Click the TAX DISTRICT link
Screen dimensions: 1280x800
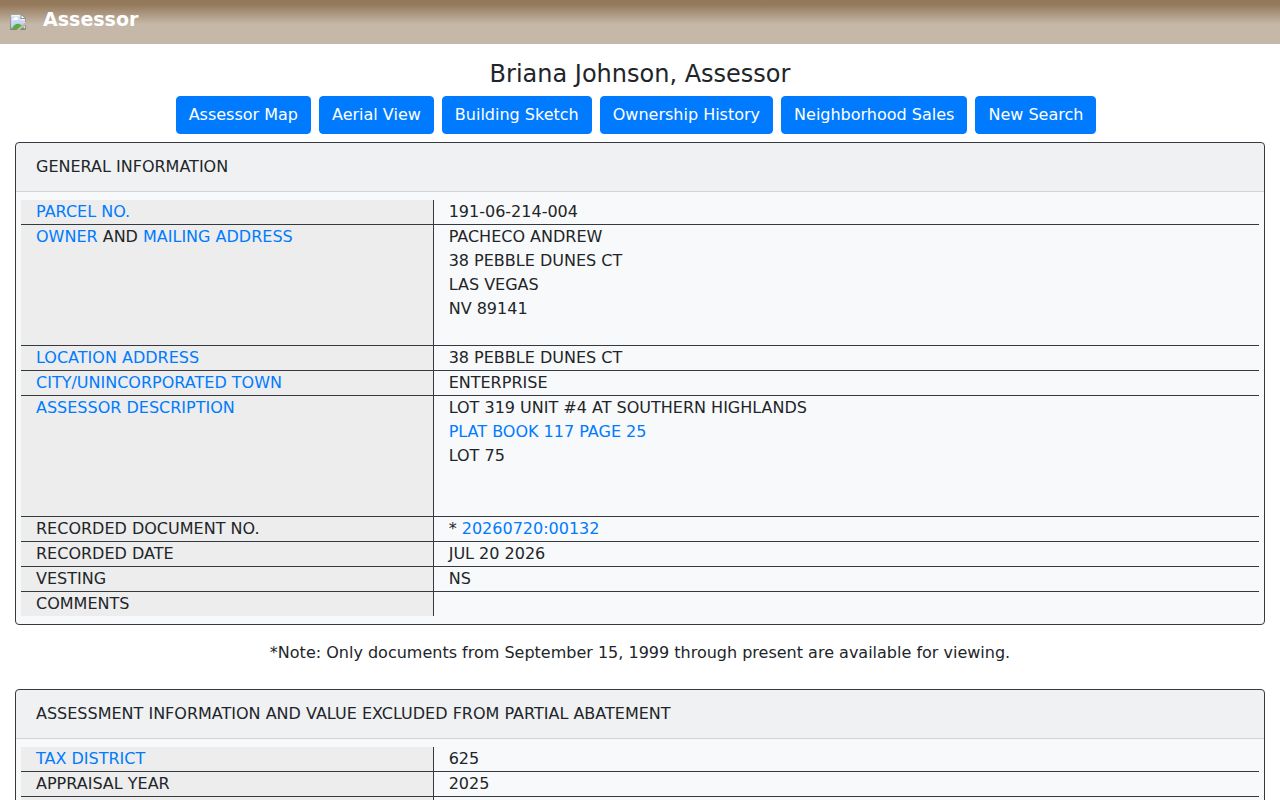[x=90, y=759]
